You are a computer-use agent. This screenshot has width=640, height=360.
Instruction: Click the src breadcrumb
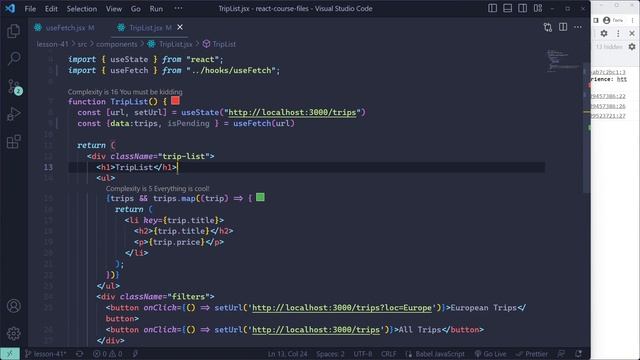82,44
